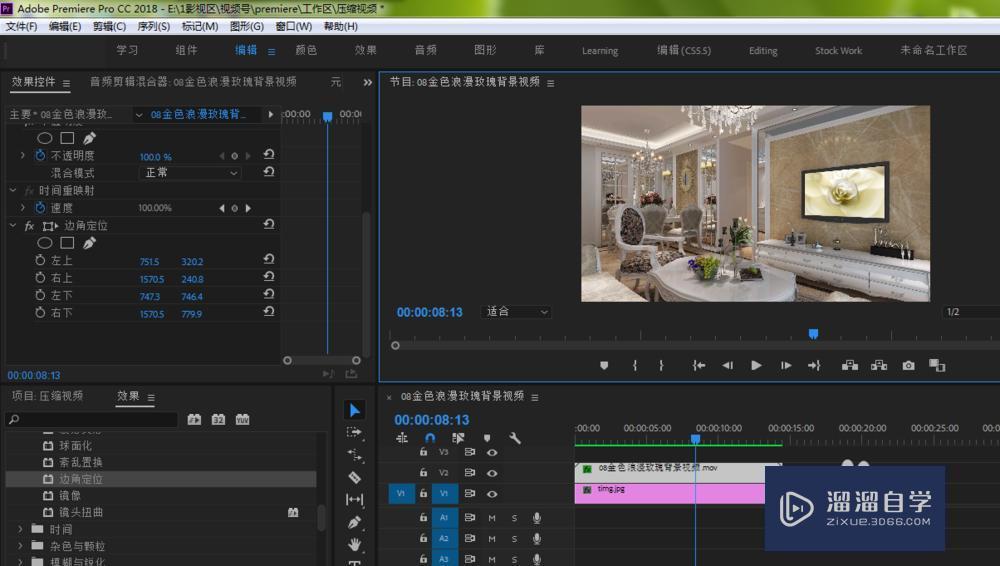Select the Ripple Edit tool

tap(355, 455)
